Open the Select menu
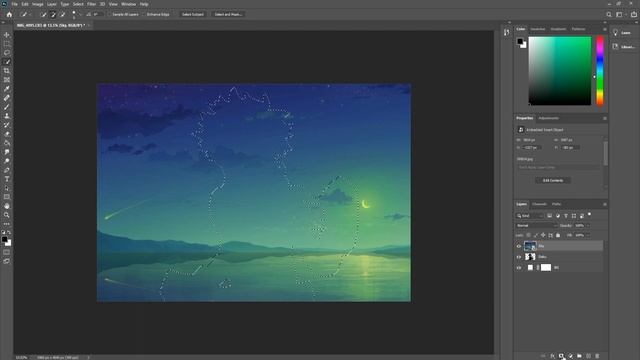Screen dimensions: 640x360 (78, 4)
